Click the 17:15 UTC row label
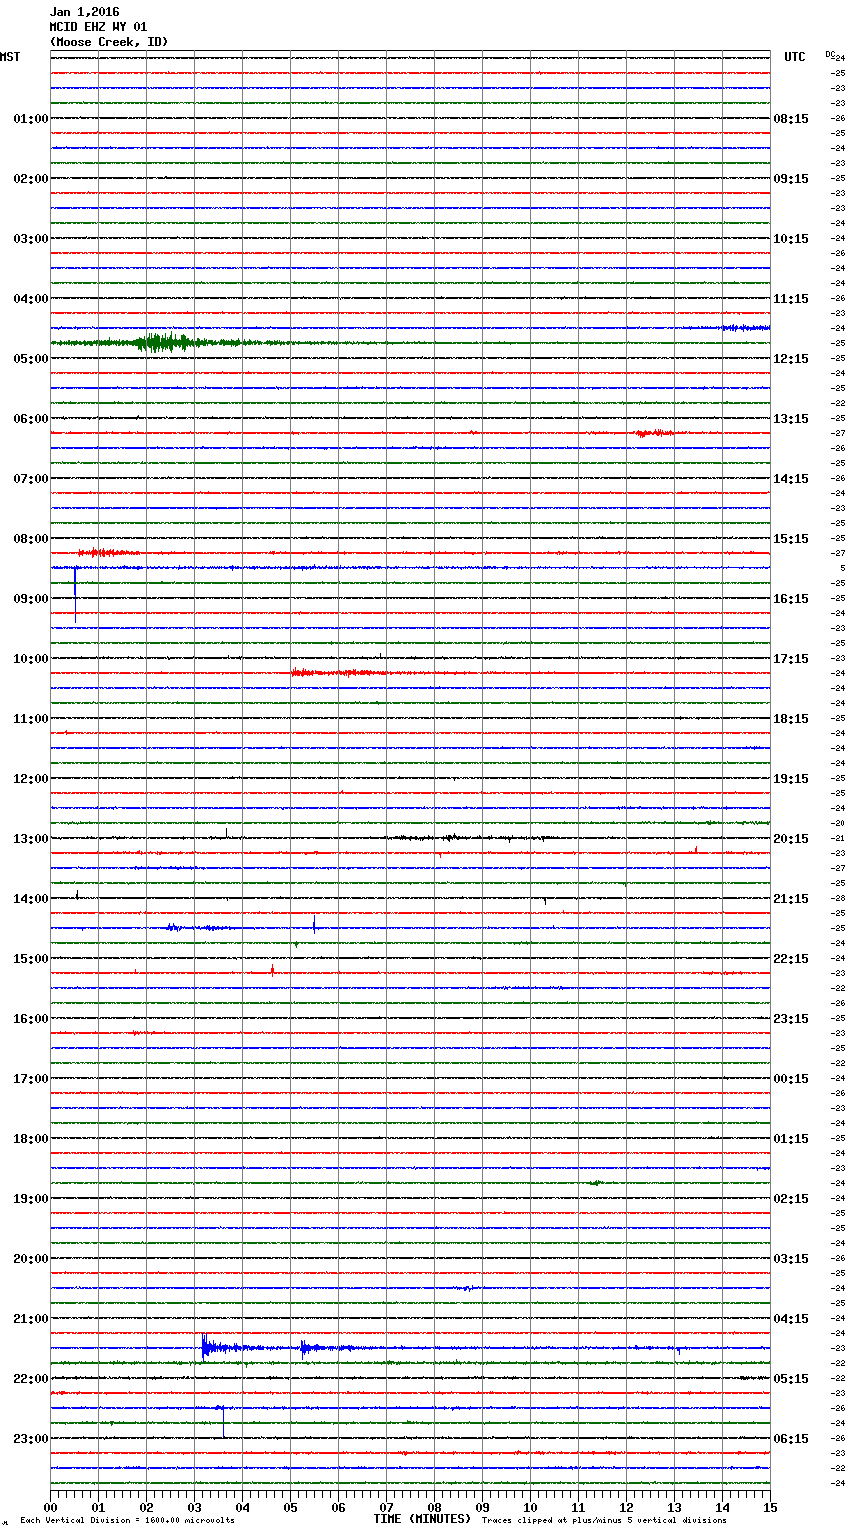850x1534 pixels. coord(791,659)
